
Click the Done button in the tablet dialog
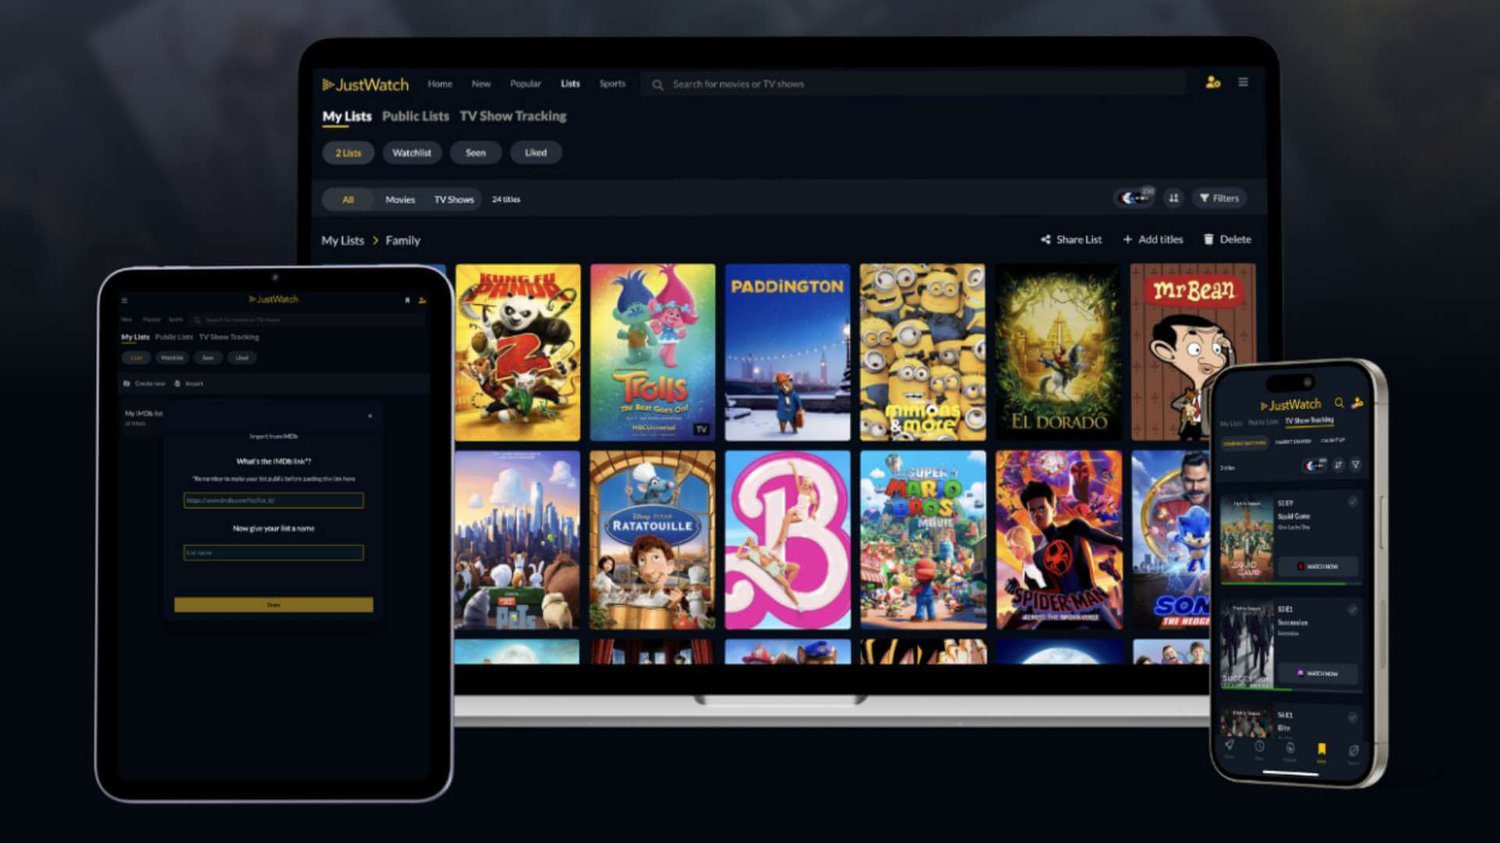click(274, 605)
